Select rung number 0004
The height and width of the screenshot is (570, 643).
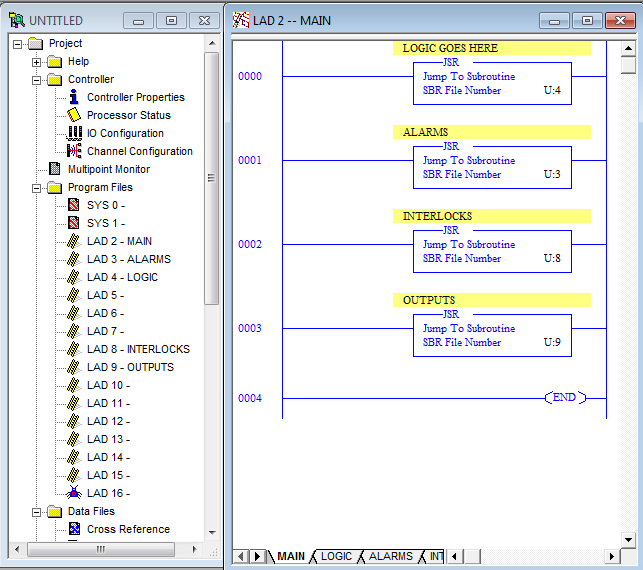250,398
